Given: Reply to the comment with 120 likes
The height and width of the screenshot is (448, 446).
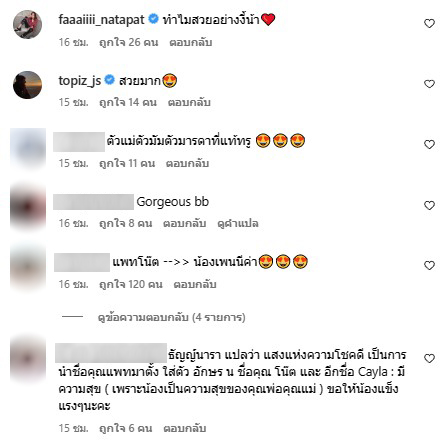Looking at the screenshot, I should coord(195,284).
